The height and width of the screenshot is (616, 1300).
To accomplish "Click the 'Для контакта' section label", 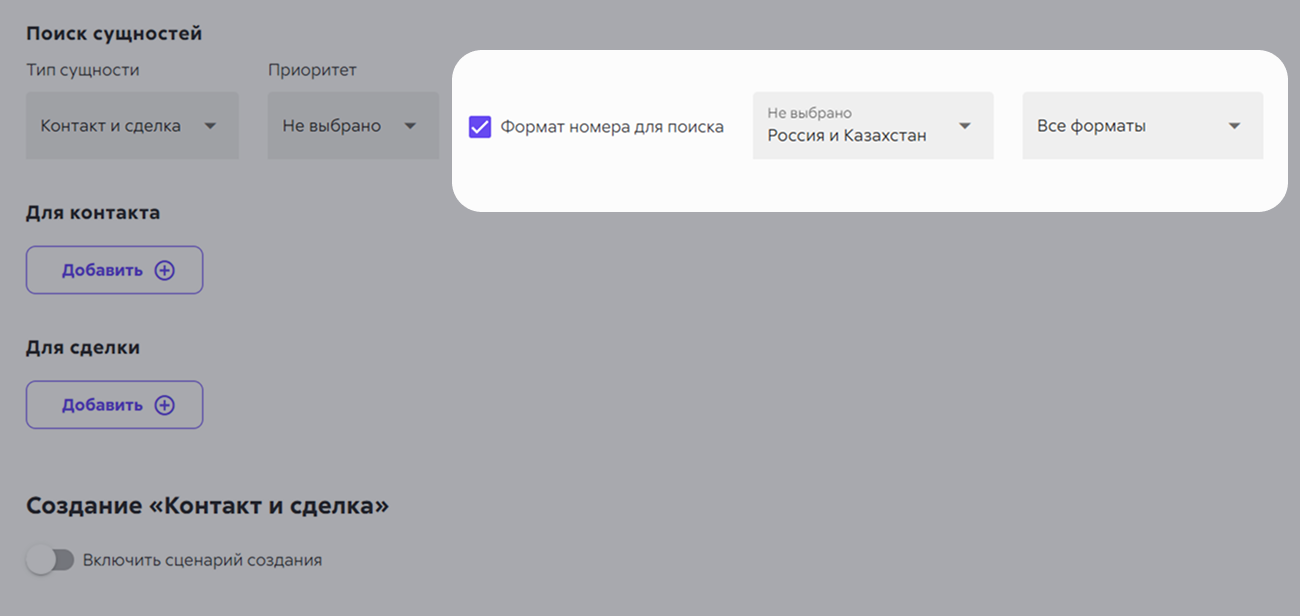I will coord(93,212).
